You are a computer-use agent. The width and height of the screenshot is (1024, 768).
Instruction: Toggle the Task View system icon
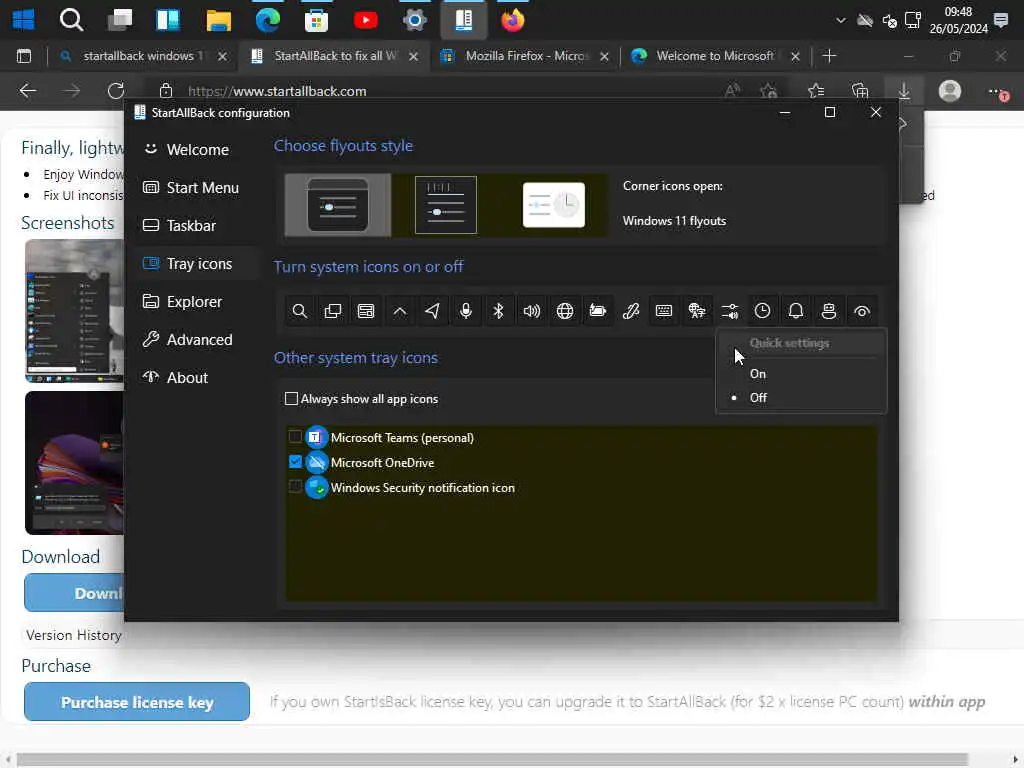(x=332, y=311)
